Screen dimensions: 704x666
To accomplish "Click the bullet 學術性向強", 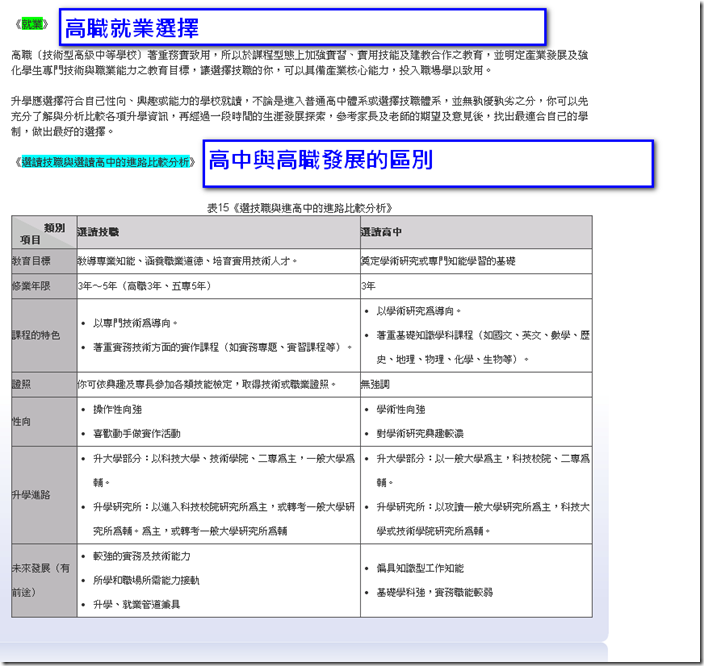I will (400, 410).
